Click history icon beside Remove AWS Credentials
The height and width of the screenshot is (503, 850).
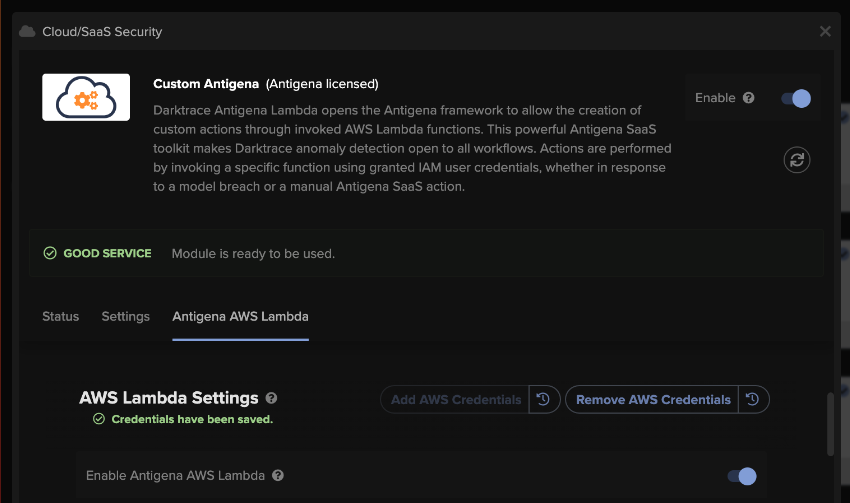pos(753,399)
